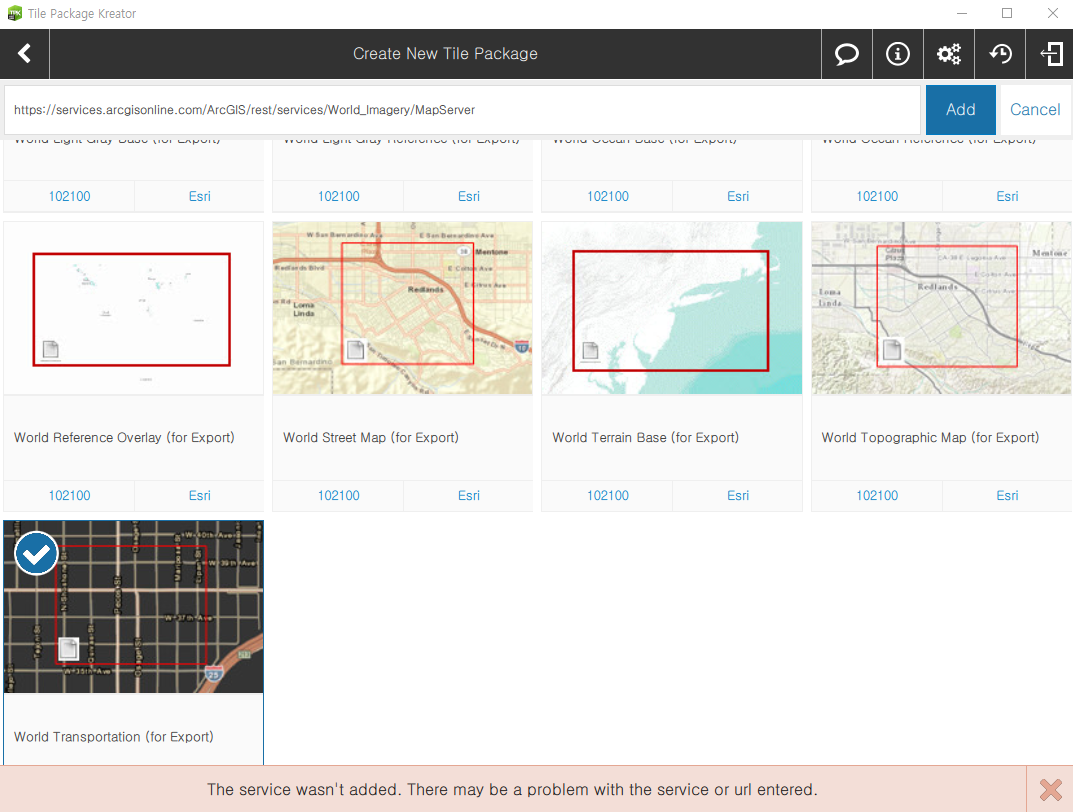Click Esri under World Ocean Base

pyautogui.click(x=738, y=196)
